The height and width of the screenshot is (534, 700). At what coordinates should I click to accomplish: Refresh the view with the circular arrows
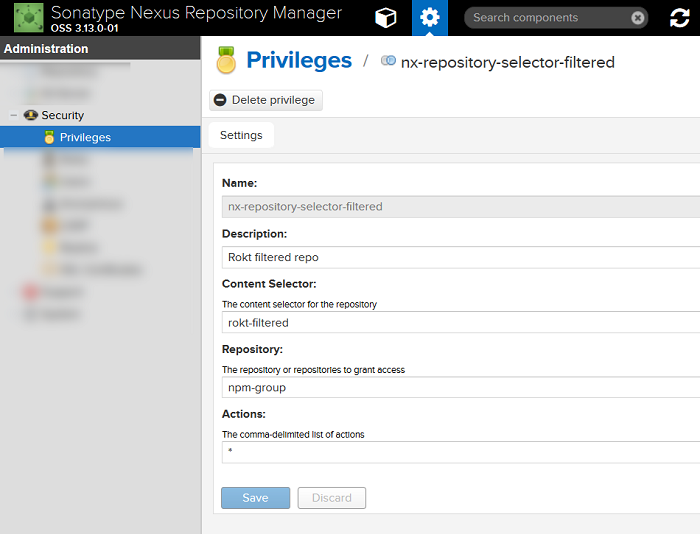(679, 18)
